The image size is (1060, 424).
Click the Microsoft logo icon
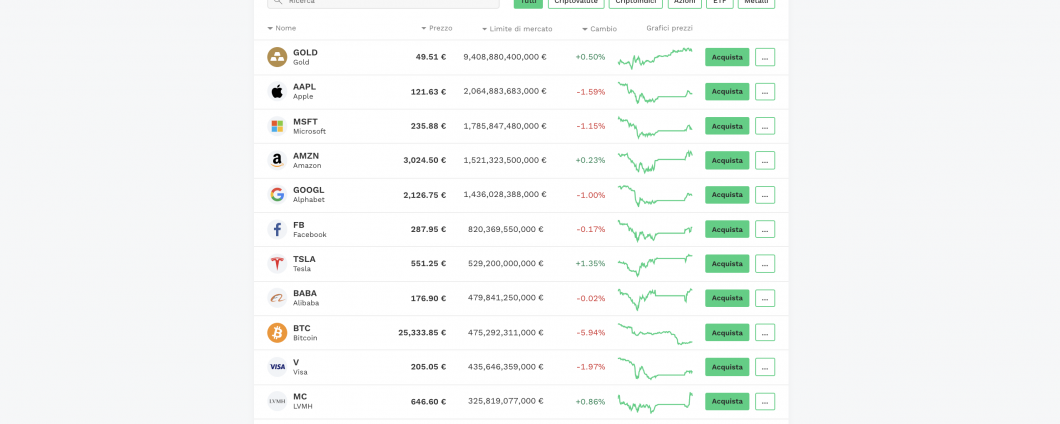click(x=277, y=126)
